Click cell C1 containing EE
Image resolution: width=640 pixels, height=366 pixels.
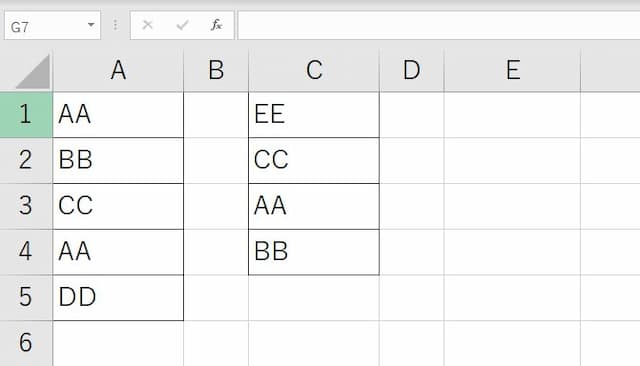click(314, 115)
